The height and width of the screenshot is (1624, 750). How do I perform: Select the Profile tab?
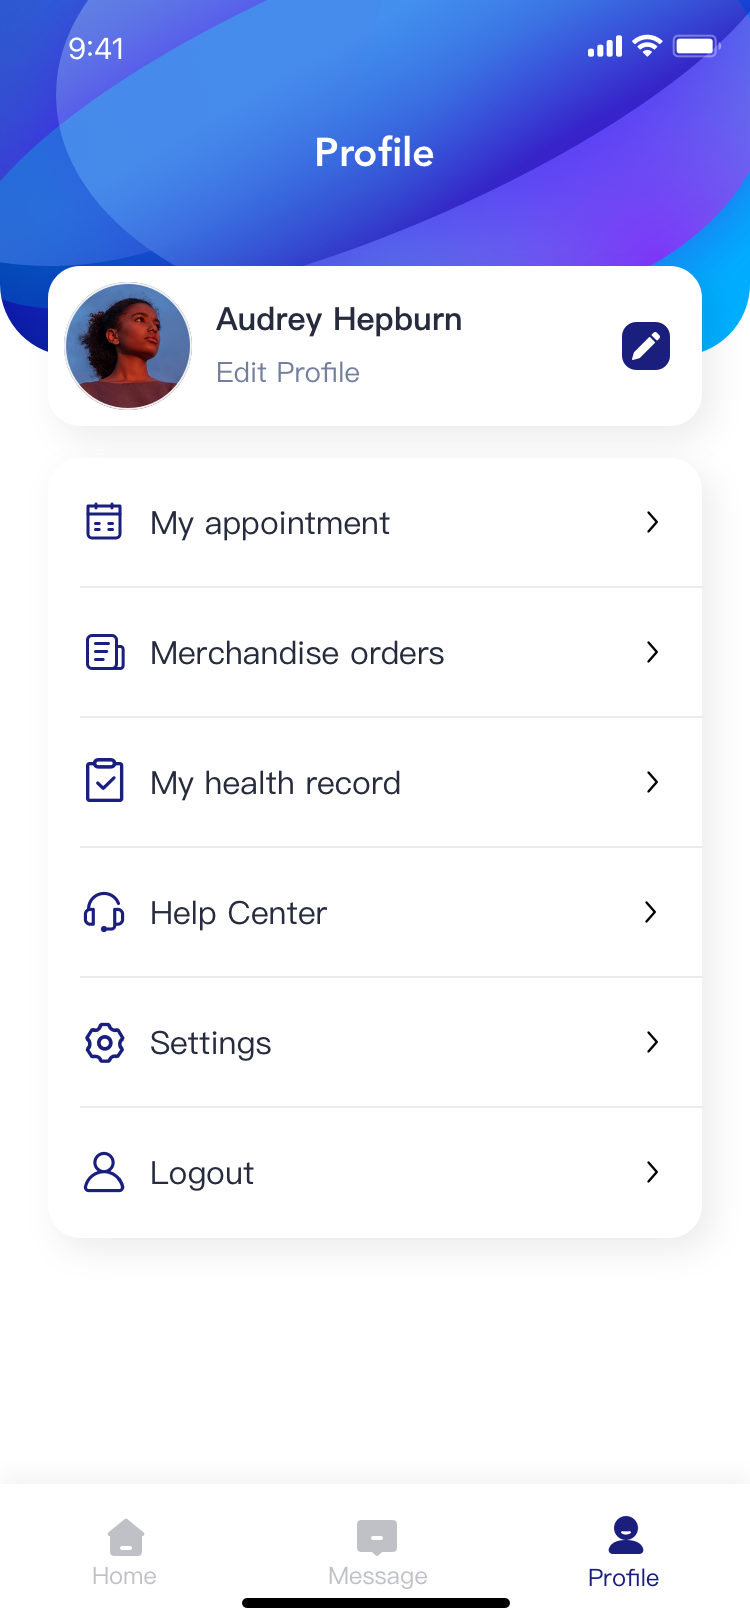tap(624, 1551)
